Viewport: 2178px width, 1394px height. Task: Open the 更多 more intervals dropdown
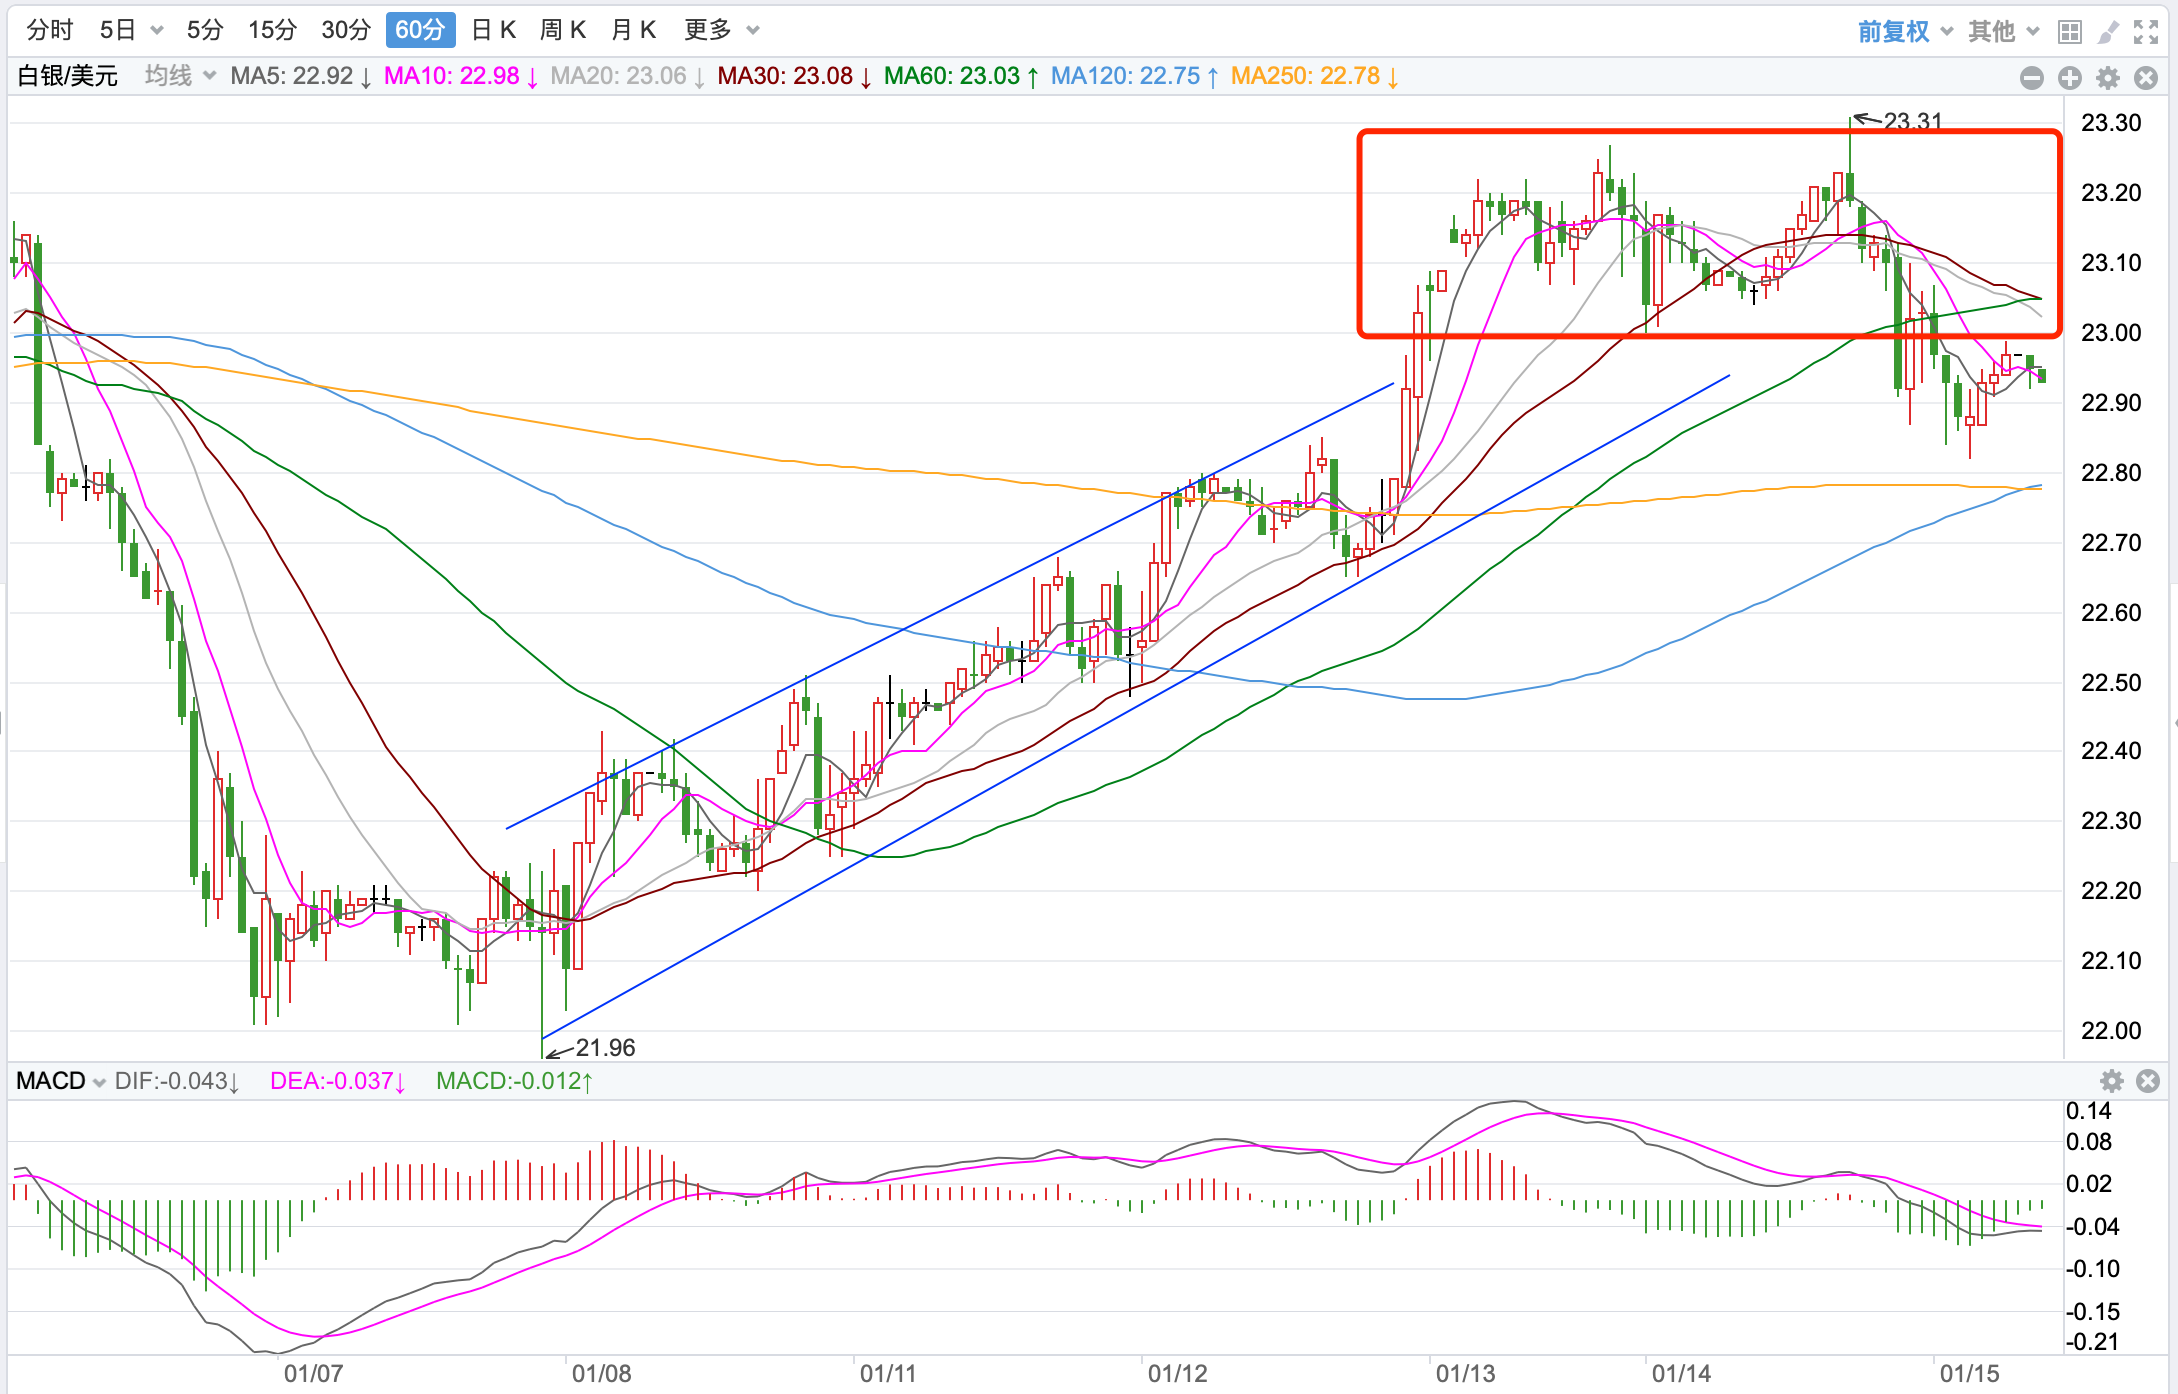pyautogui.click(x=722, y=30)
